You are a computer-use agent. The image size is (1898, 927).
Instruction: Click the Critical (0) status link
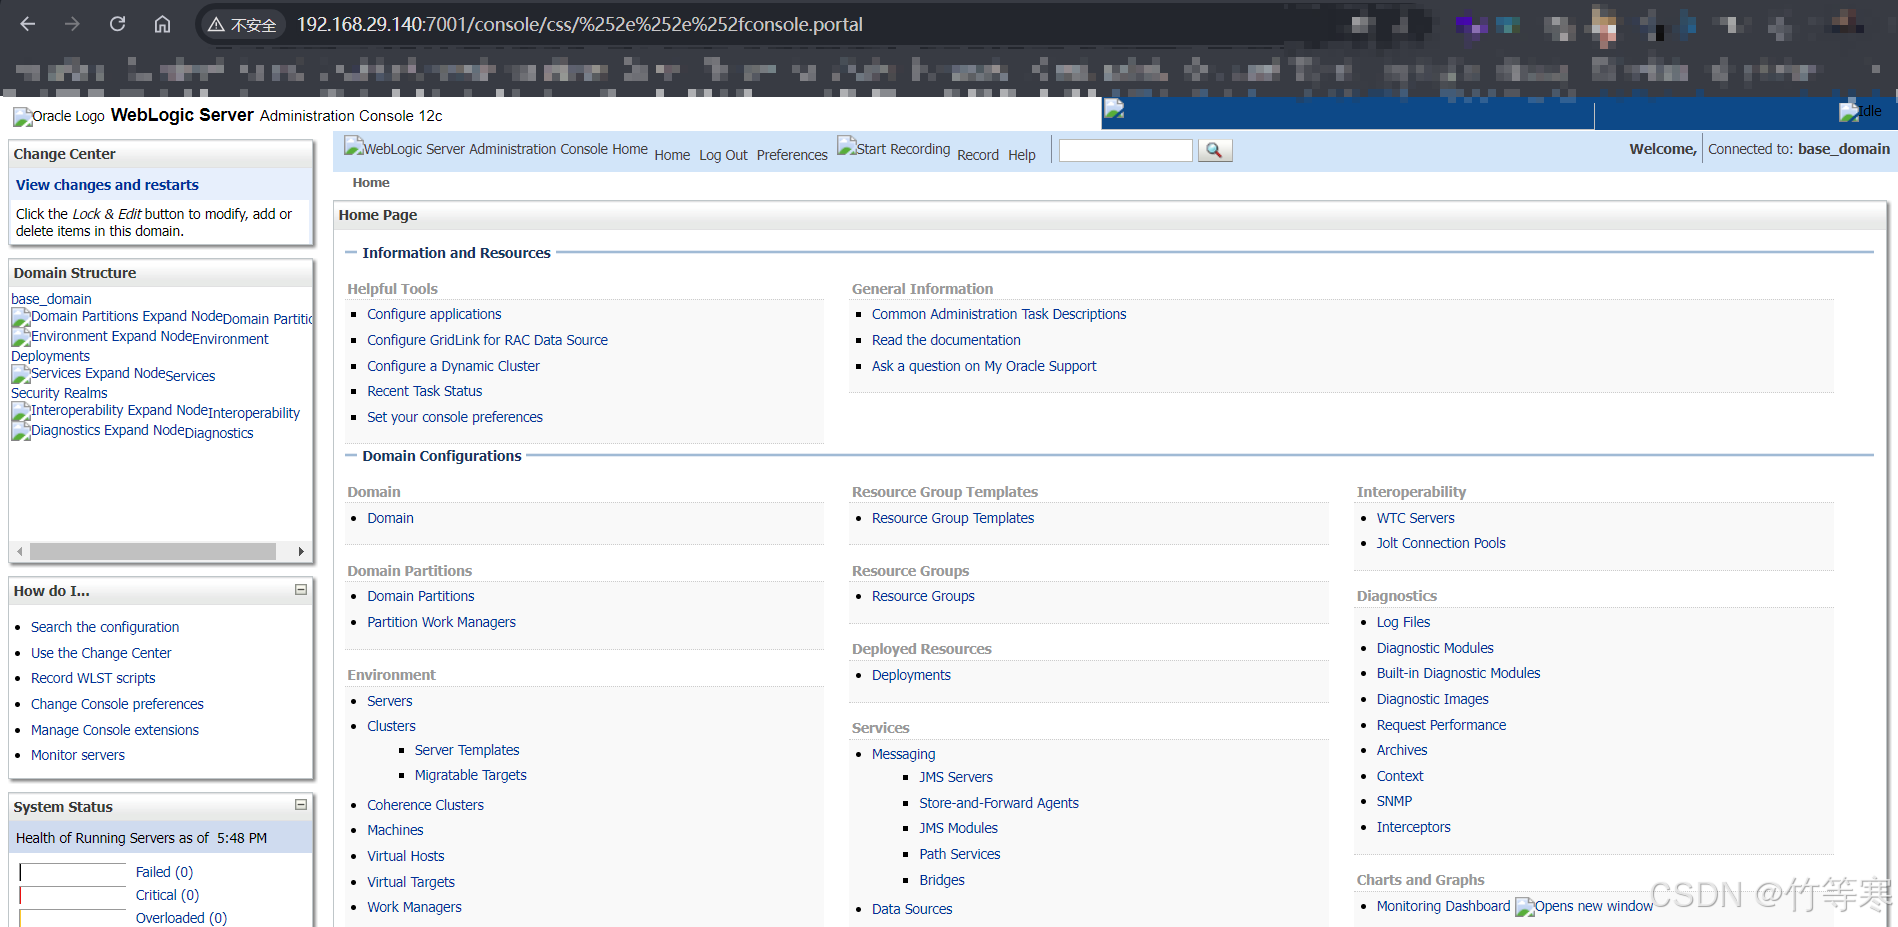point(167,895)
